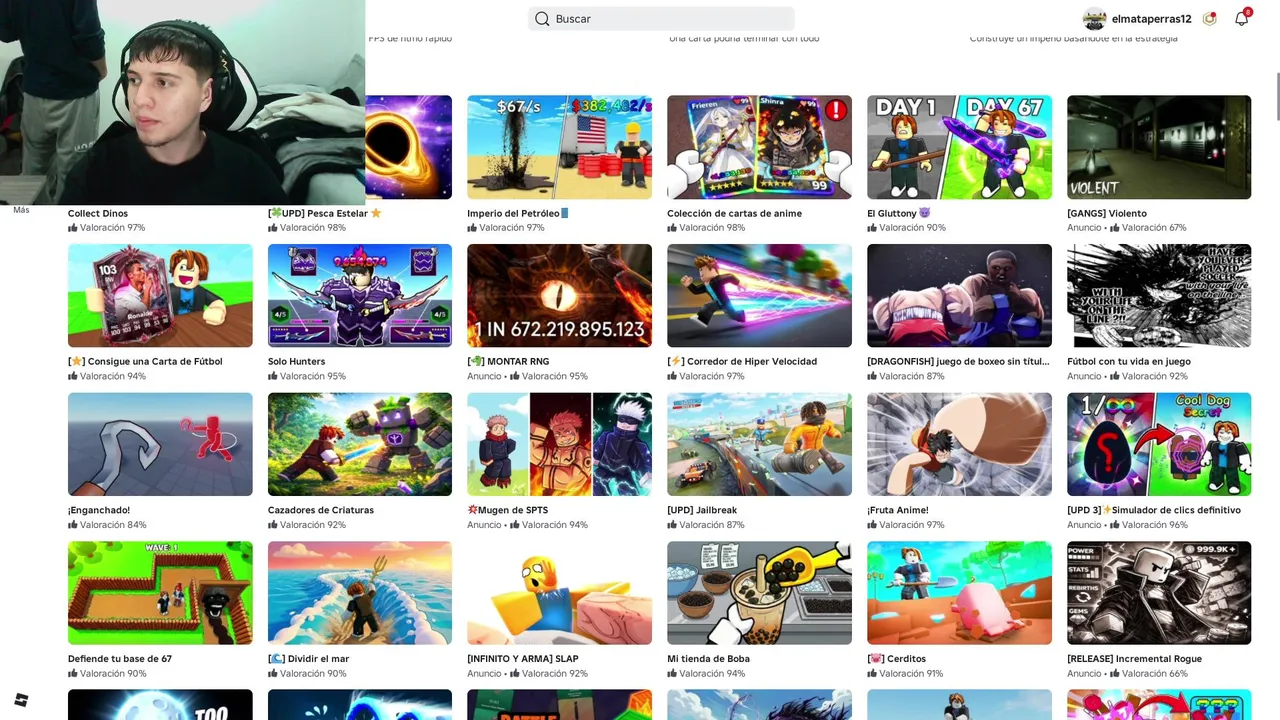Click the Defiende tu base de 67 title
The image size is (1280, 720).
120,659
